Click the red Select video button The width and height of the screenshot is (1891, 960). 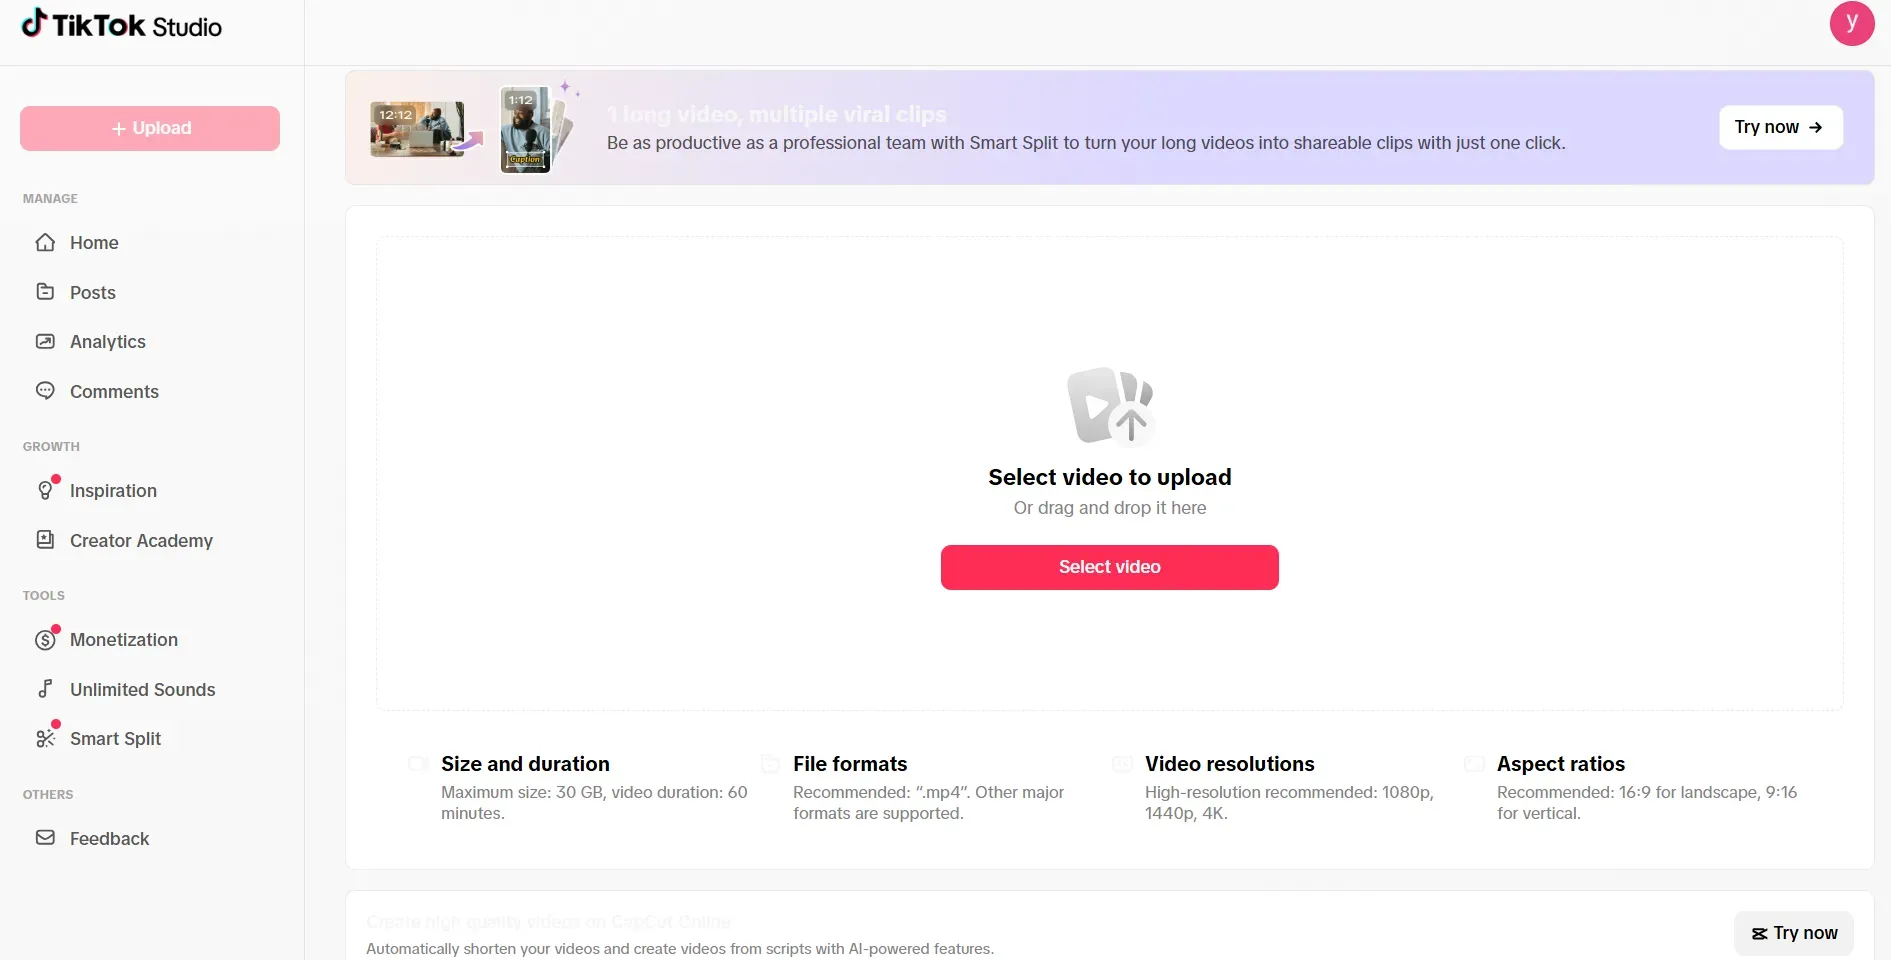pos(1109,567)
